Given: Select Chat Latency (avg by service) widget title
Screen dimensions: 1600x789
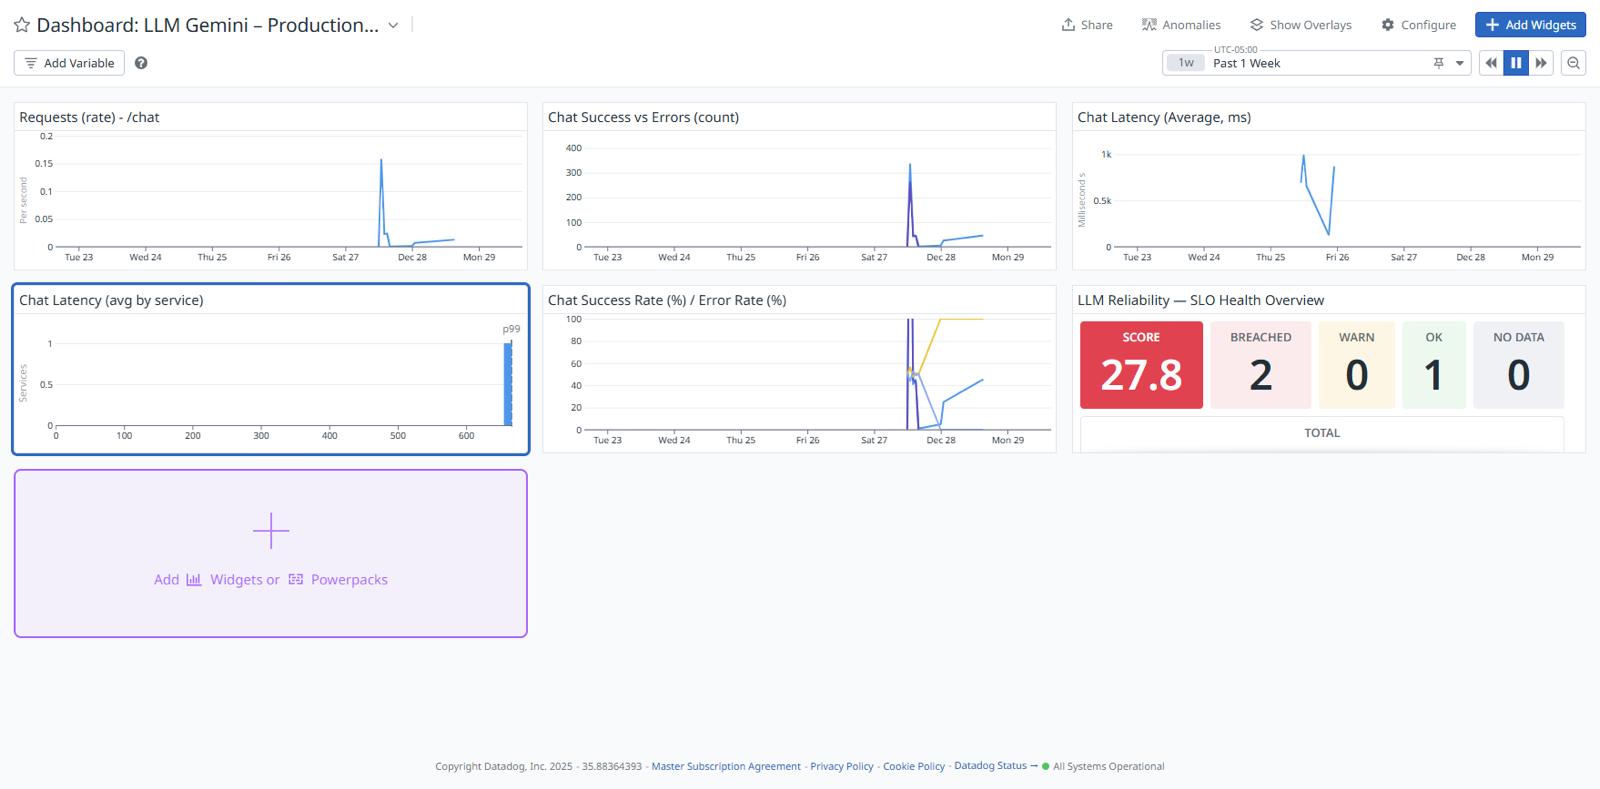Looking at the screenshot, I should point(111,300).
